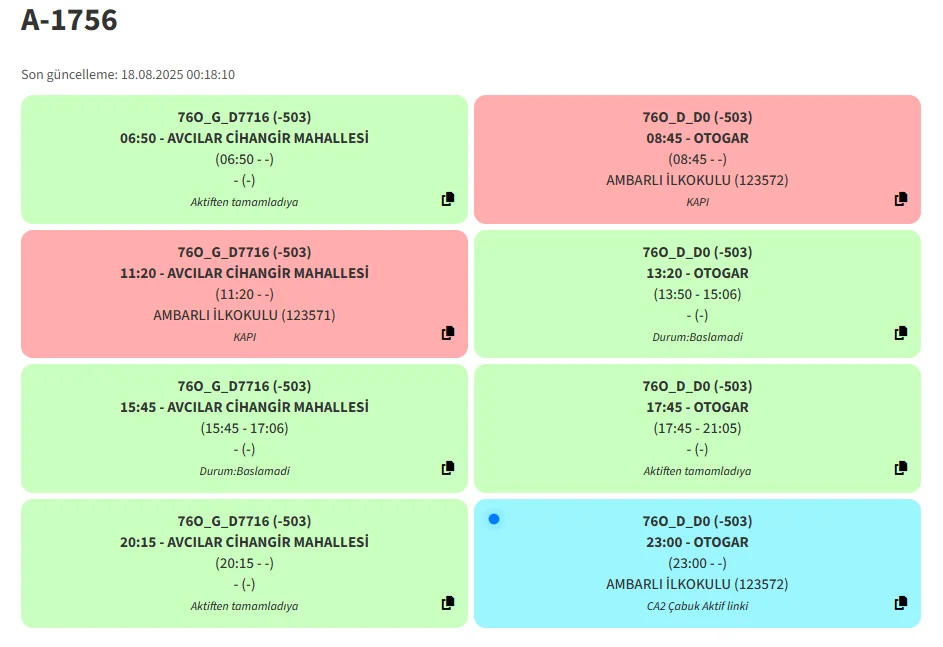The width and height of the screenshot is (943, 647).
Task: Copy the 08:45 Otogar trip details
Action: click(x=901, y=199)
